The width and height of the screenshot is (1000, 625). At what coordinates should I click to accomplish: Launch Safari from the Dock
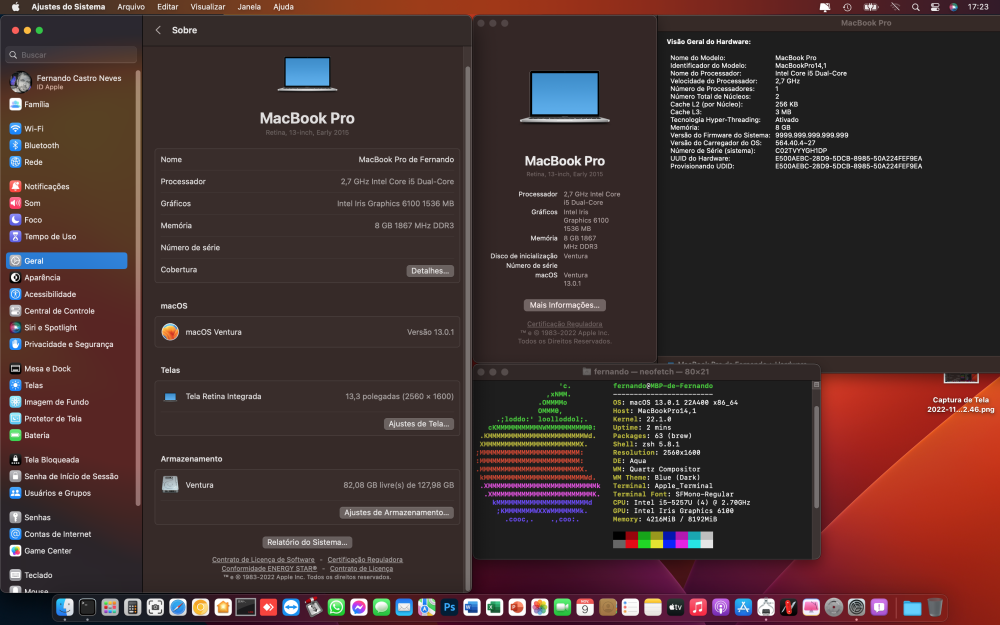coord(178,608)
